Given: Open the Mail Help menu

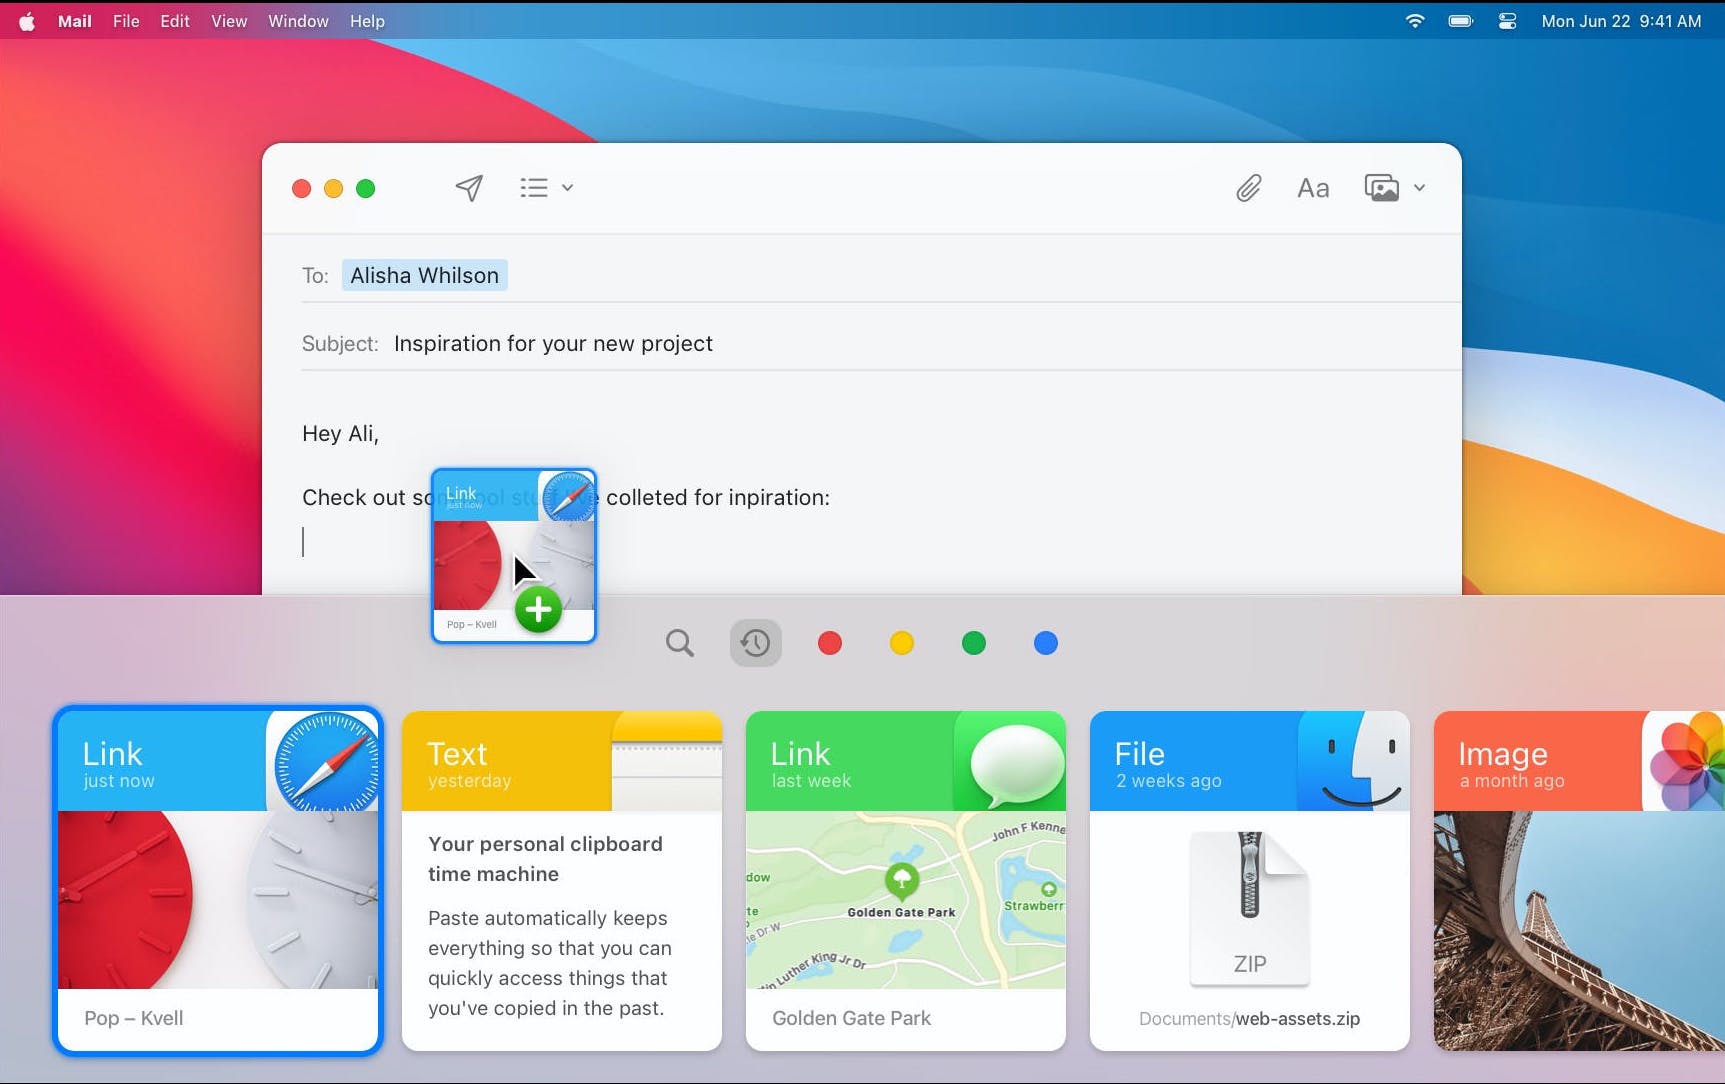Looking at the screenshot, I should [x=367, y=20].
